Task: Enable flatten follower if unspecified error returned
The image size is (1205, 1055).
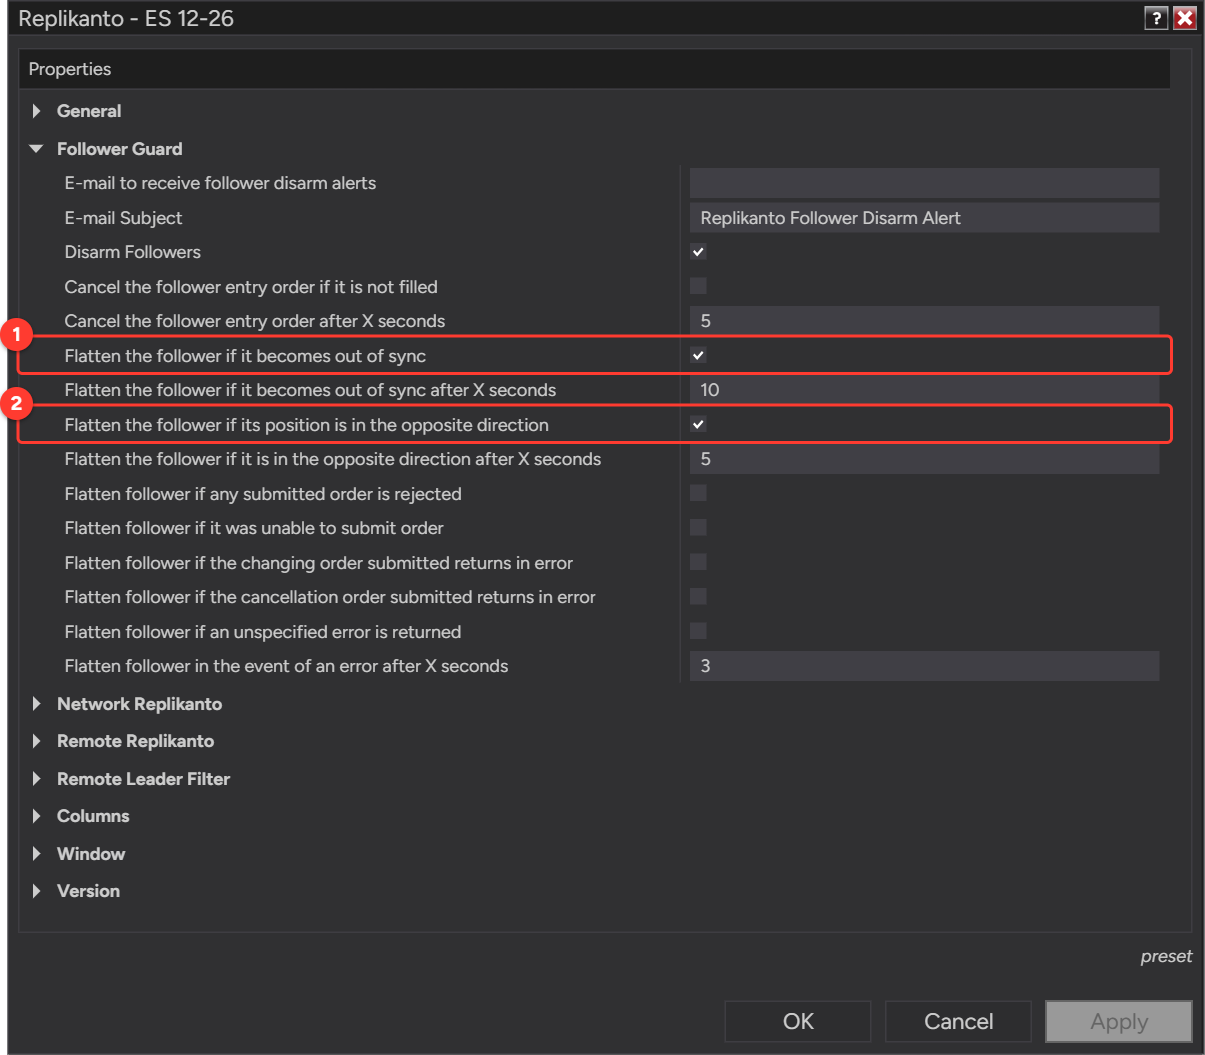Action: [x=698, y=631]
